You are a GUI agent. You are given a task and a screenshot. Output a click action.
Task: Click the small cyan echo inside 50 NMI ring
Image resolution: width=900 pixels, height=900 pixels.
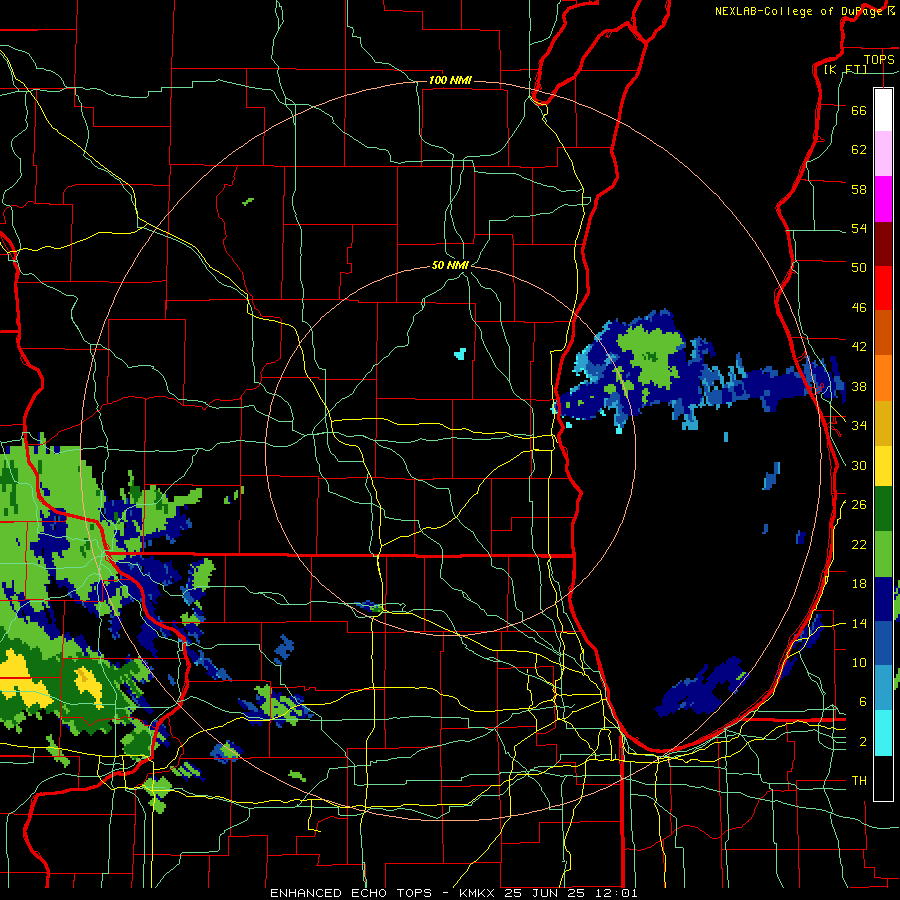460,354
